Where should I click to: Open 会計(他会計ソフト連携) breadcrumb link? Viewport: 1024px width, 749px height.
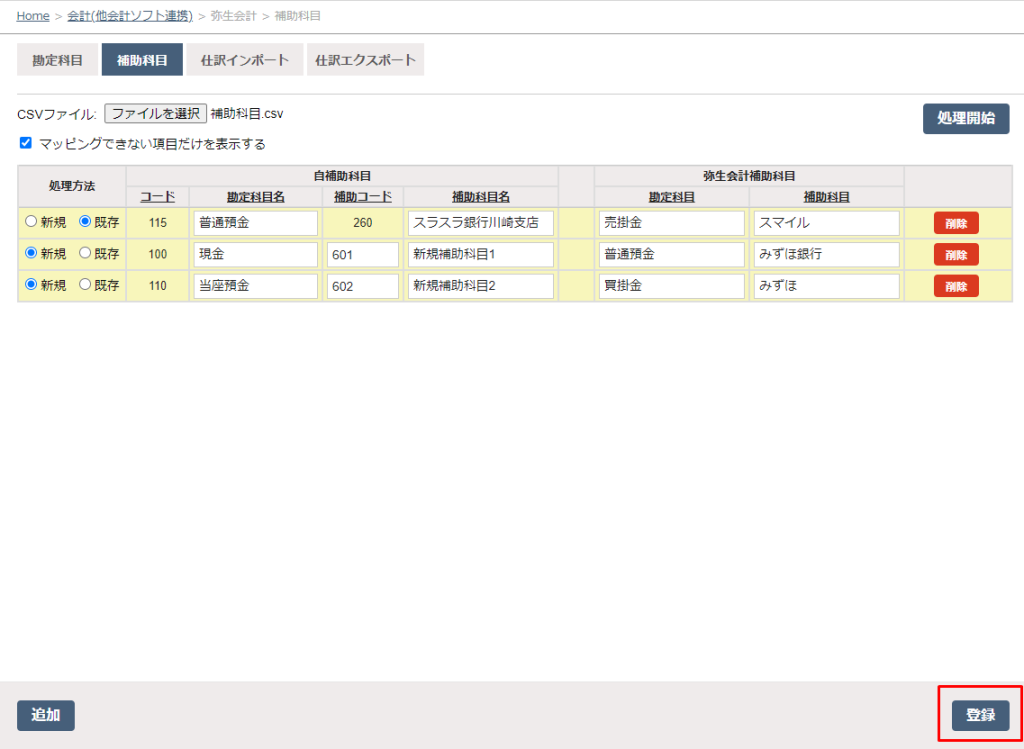(130, 16)
